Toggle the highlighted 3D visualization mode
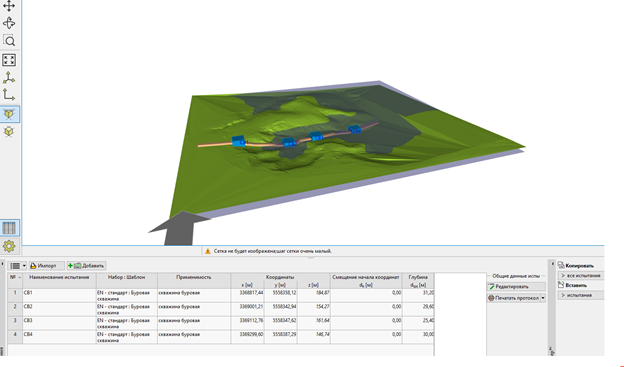 (9, 114)
